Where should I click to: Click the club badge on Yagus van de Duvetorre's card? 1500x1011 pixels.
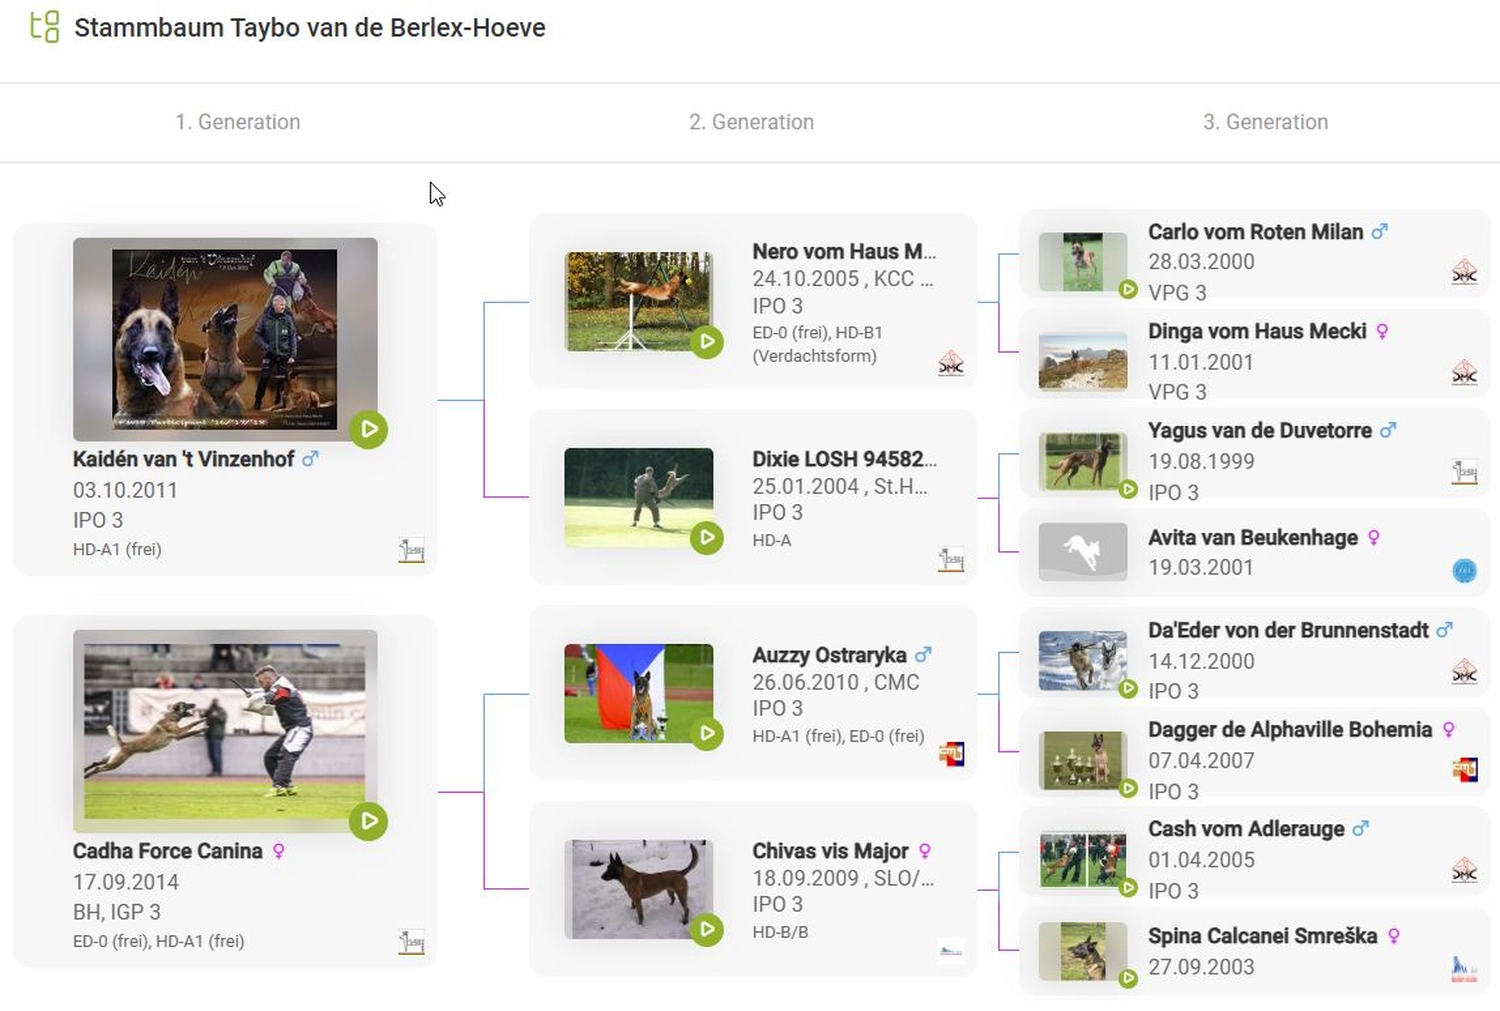[x=1463, y=471]
